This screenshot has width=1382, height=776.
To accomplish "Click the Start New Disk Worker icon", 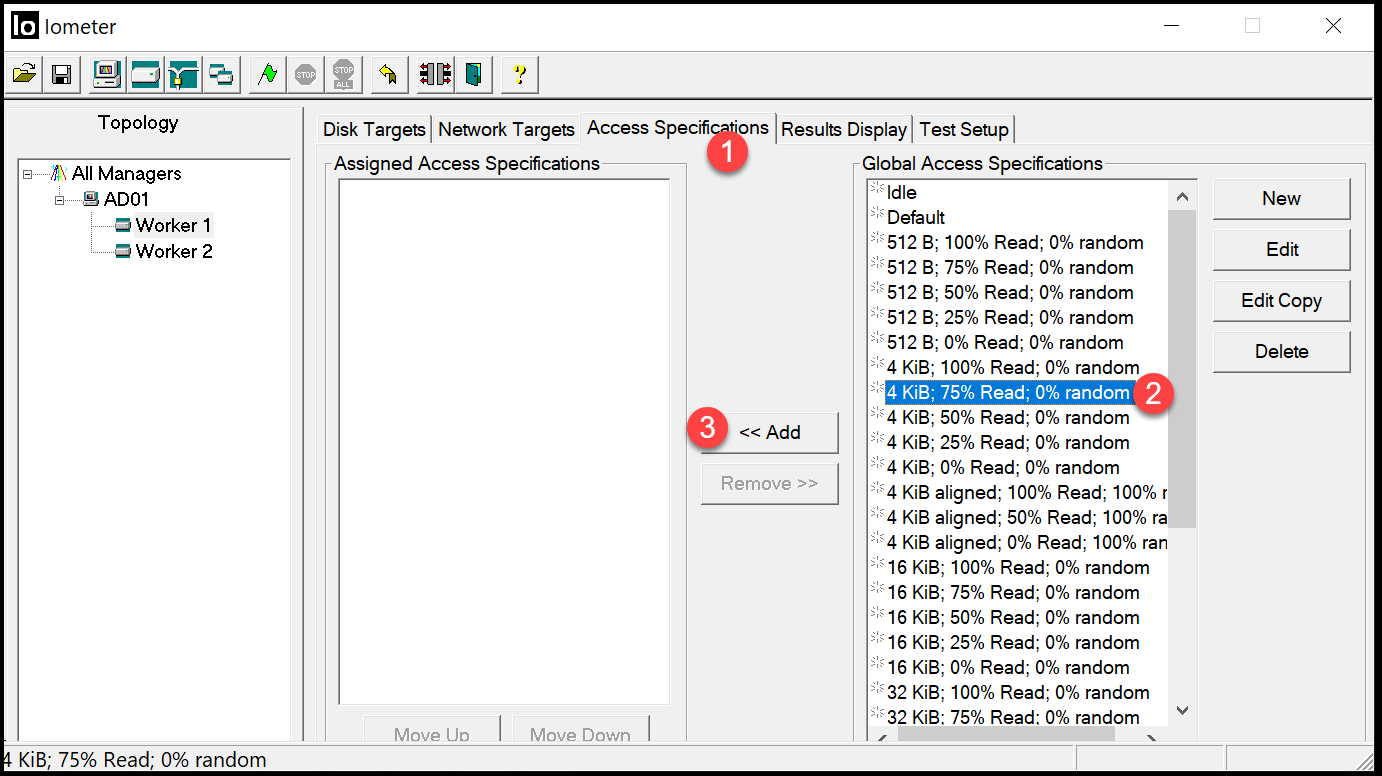I will click(145, 74).
